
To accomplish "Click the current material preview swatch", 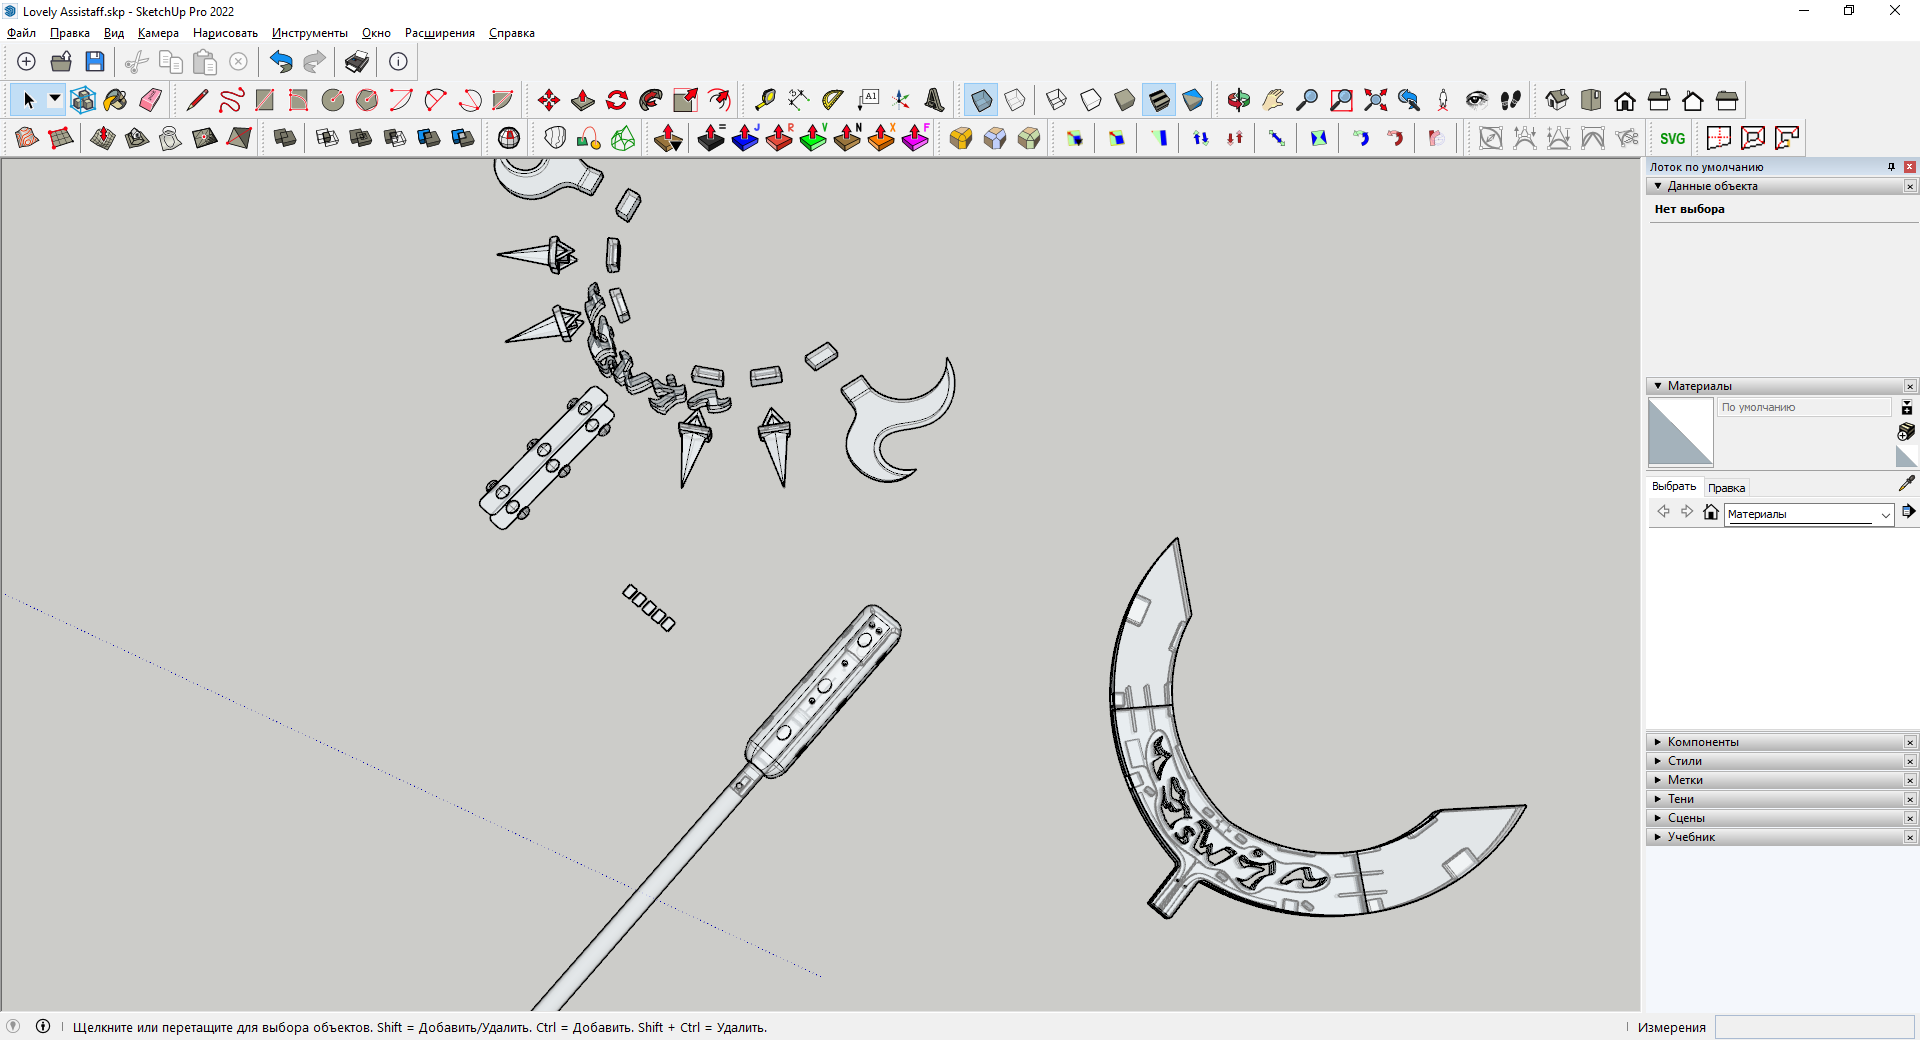I will click(x=1680, y=432).
